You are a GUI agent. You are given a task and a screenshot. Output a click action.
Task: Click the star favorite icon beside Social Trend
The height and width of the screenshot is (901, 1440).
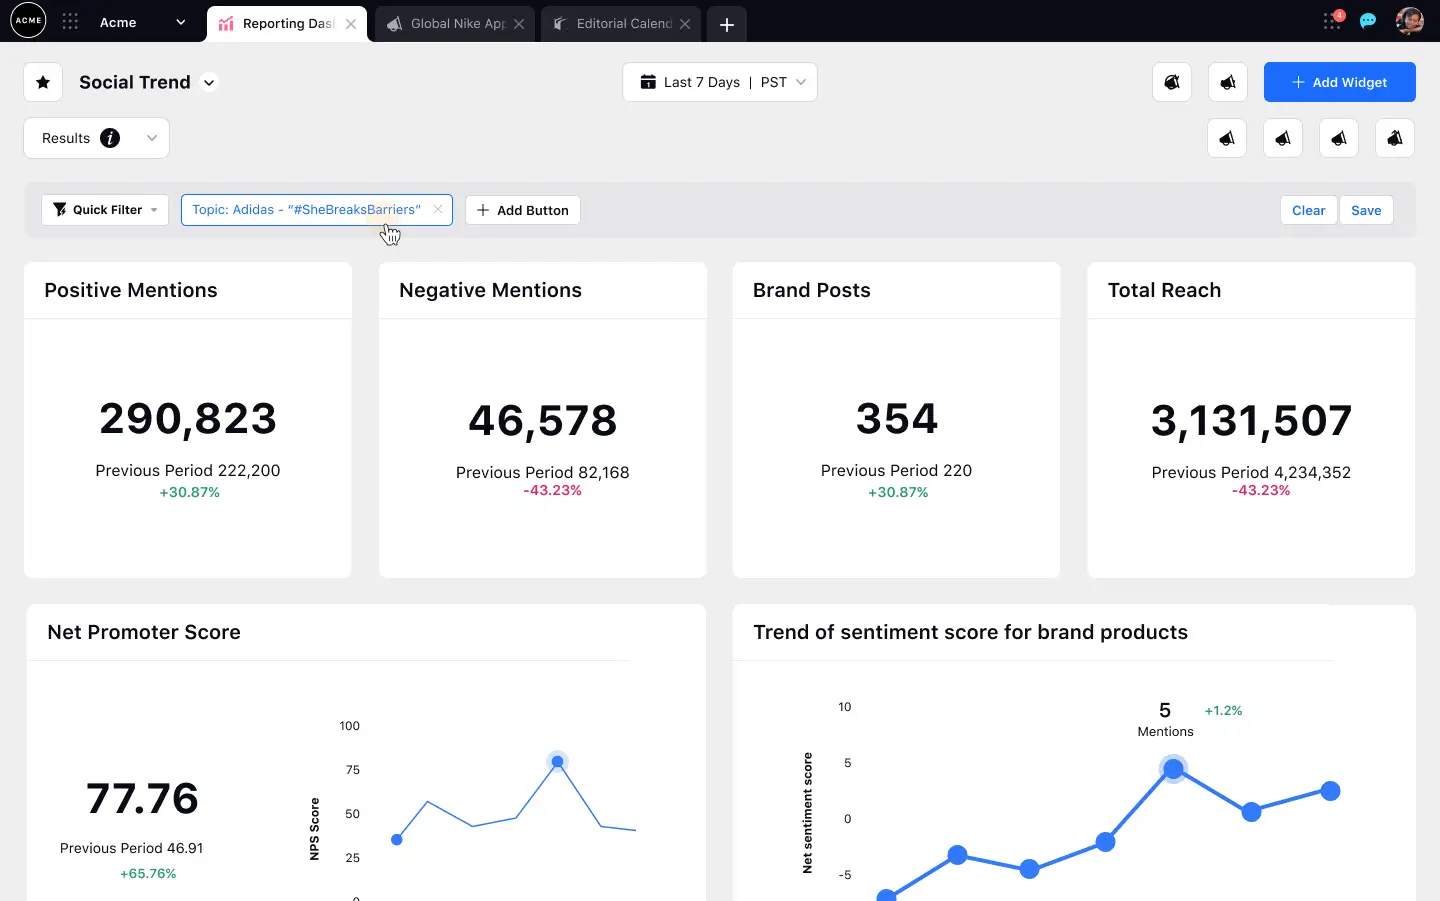(x=43, y=82)
